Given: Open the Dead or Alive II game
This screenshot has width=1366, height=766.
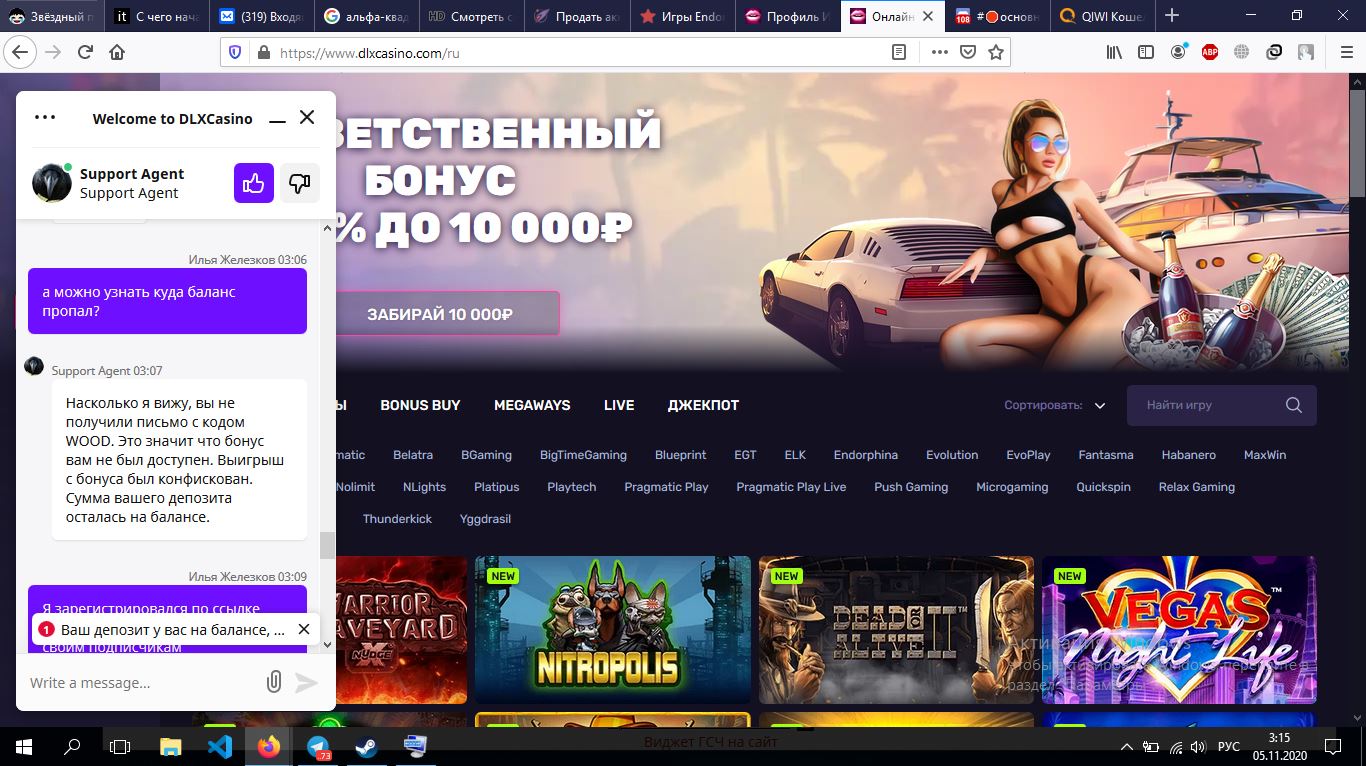Looking at the screenshot, I should coord(896,630).
